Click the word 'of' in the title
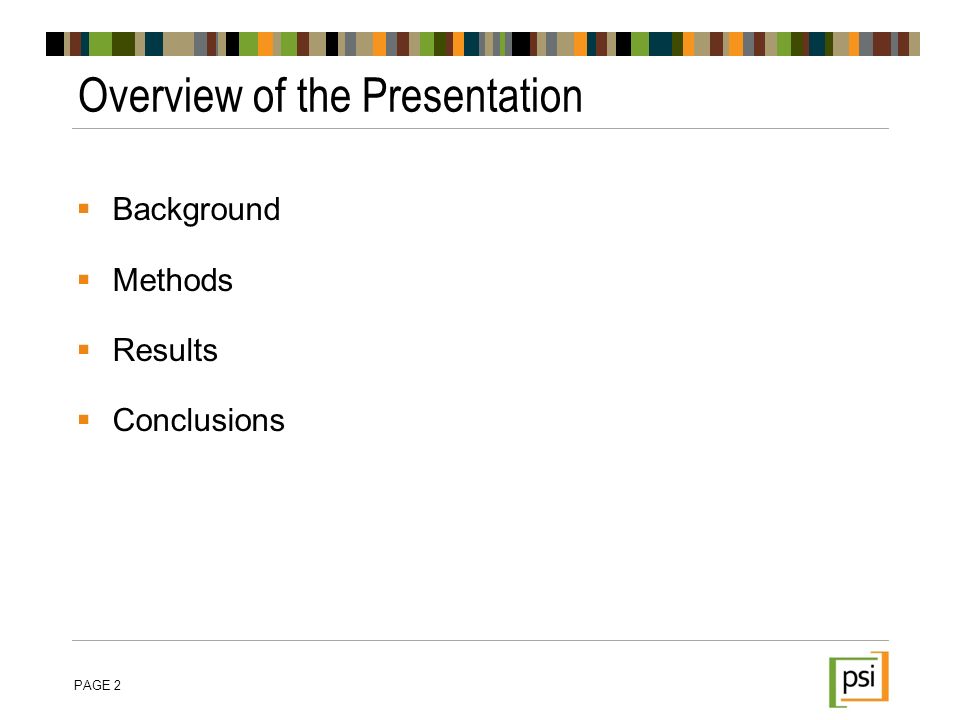960x720 pixels. [270, 96]
